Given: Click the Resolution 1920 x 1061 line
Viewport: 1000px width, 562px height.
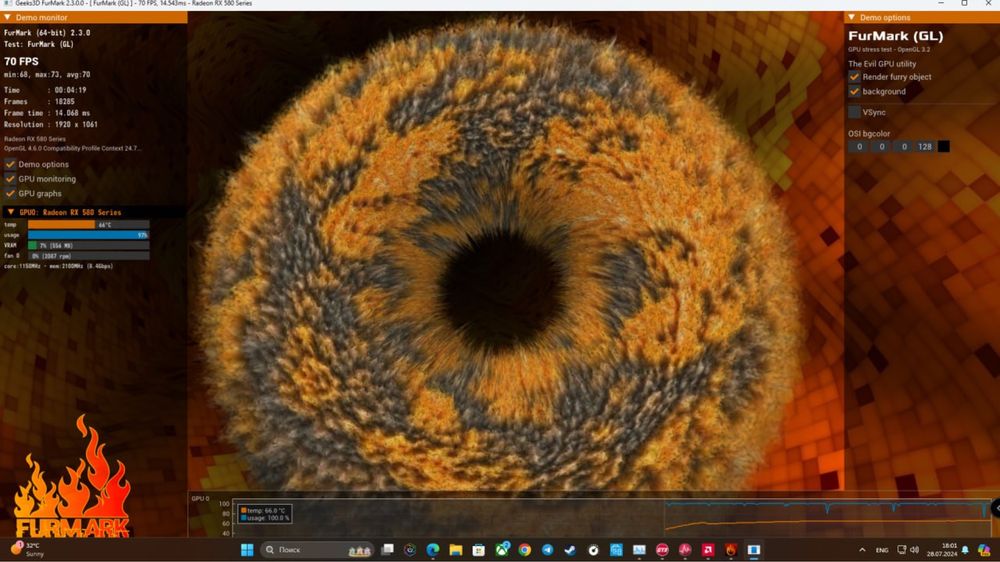Looking at the screenshot, I should click(x=51, y=124).
